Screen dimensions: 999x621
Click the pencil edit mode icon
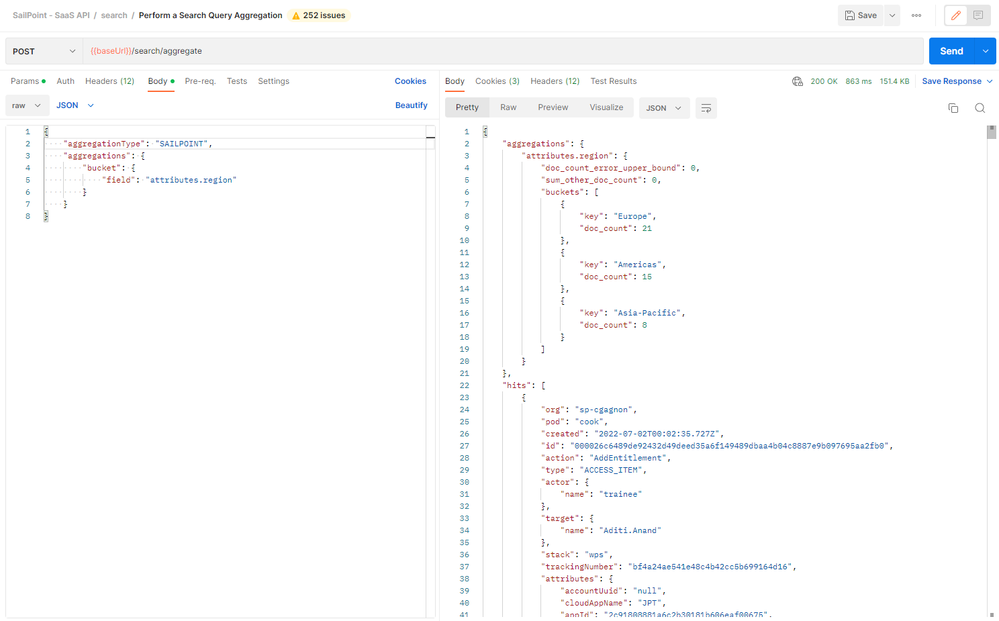955,15
